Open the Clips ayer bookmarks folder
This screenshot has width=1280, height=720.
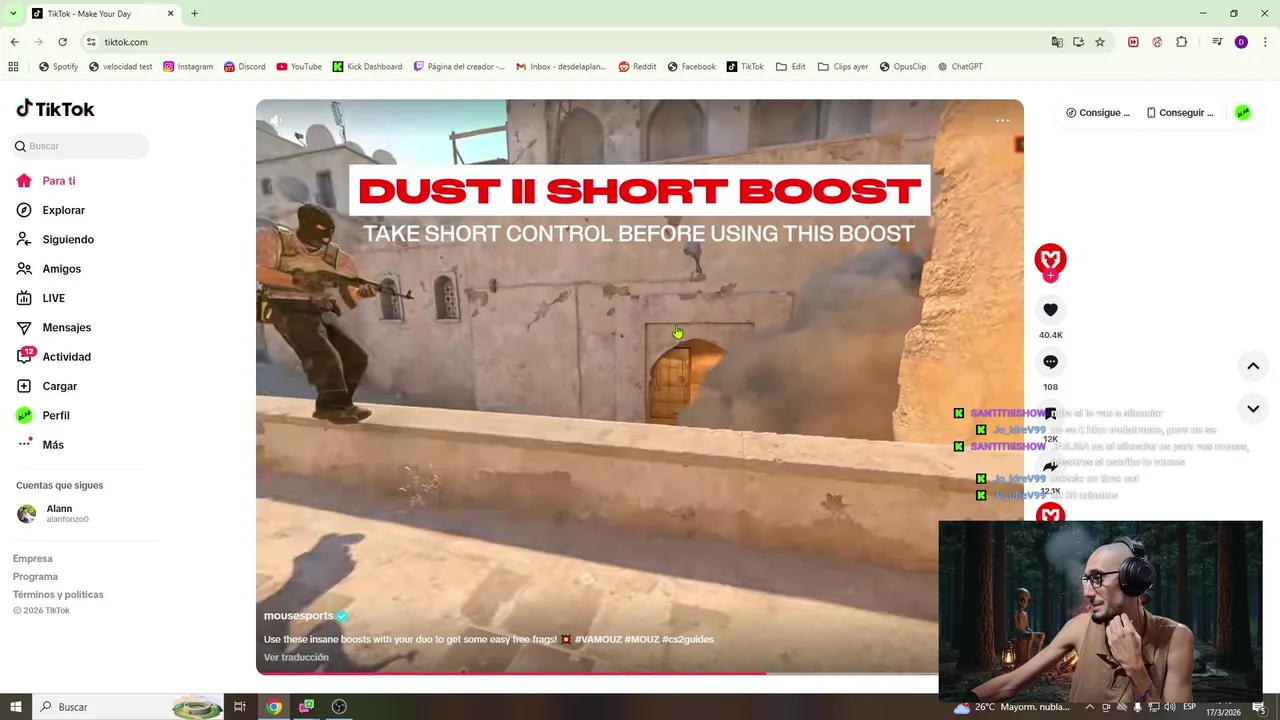(x=843, y=67)
